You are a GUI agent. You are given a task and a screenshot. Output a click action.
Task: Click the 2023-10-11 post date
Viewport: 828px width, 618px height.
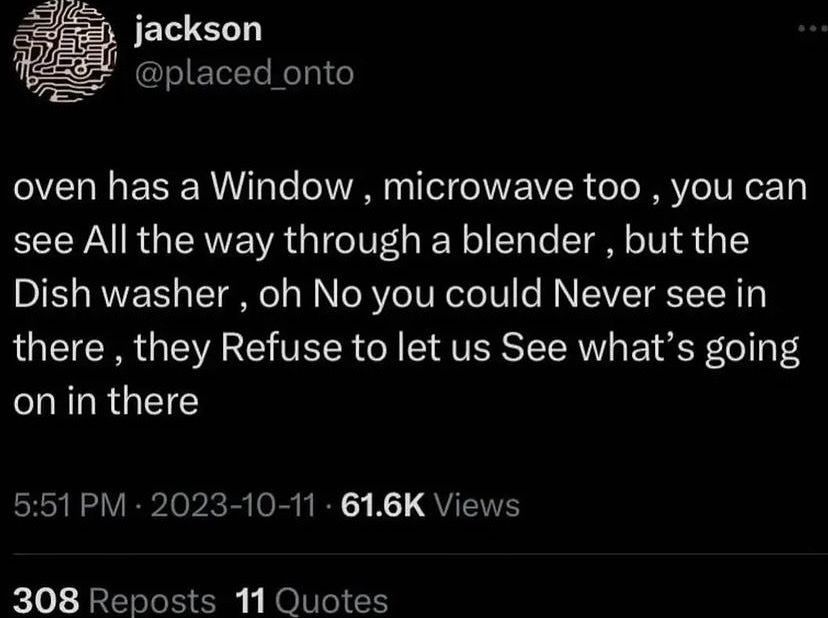click(234, 505)
